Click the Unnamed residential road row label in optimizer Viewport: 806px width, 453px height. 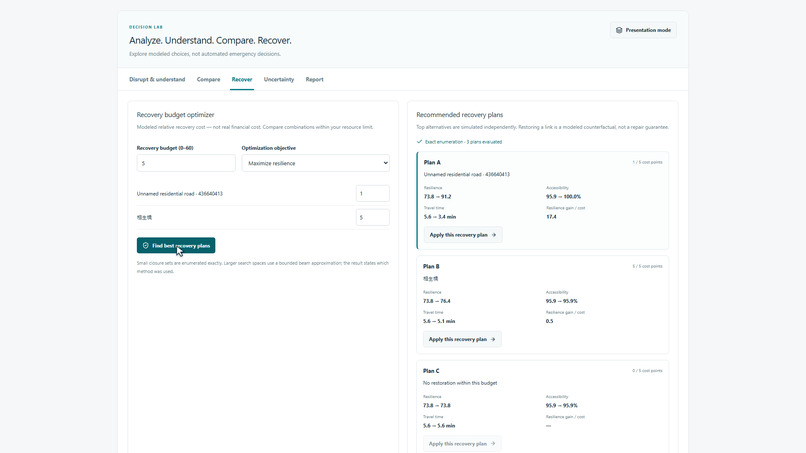pos(179,194)
